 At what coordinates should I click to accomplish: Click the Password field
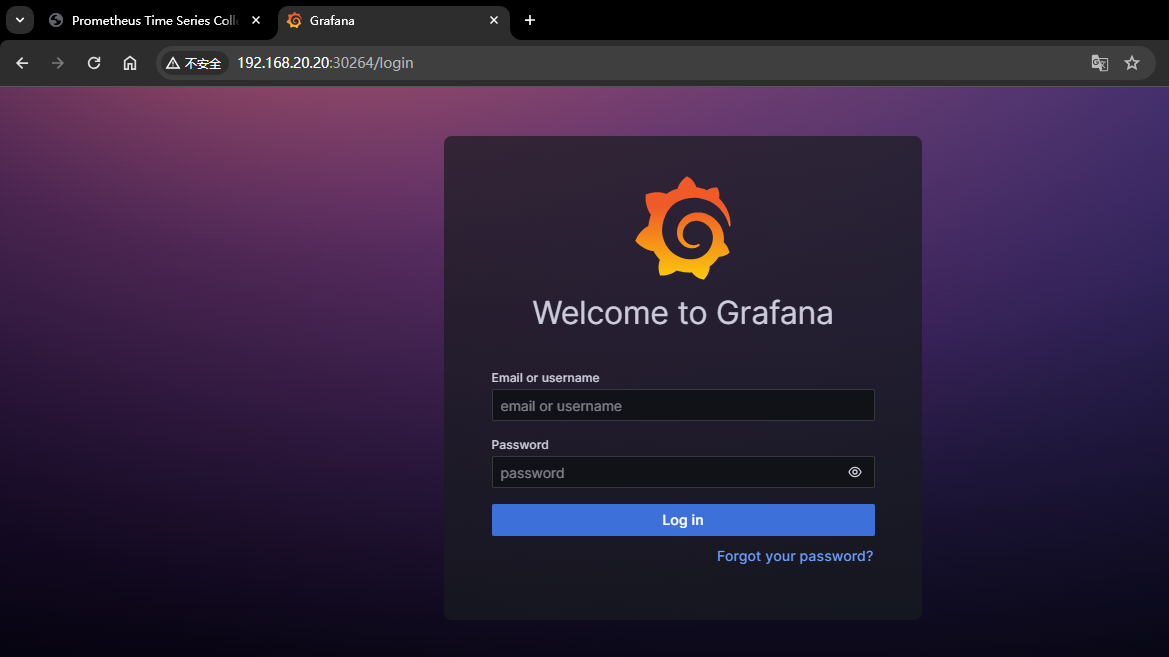click(x=683, y=472)
